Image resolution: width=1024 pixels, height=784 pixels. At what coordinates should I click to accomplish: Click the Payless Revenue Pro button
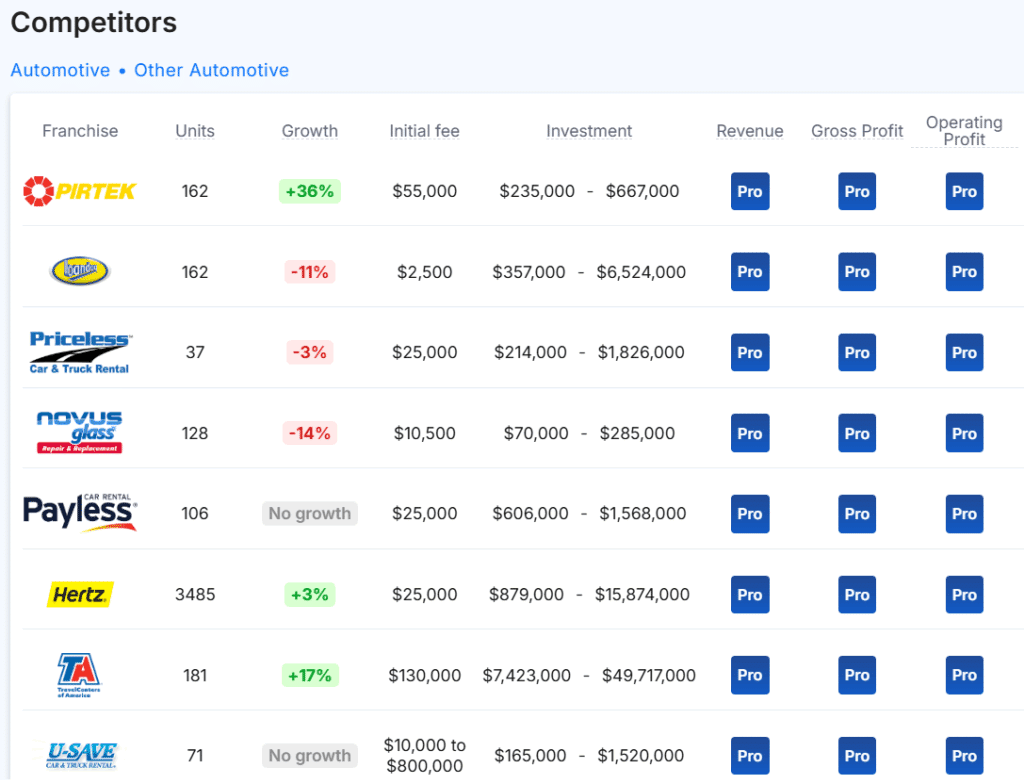click(750, 514)
